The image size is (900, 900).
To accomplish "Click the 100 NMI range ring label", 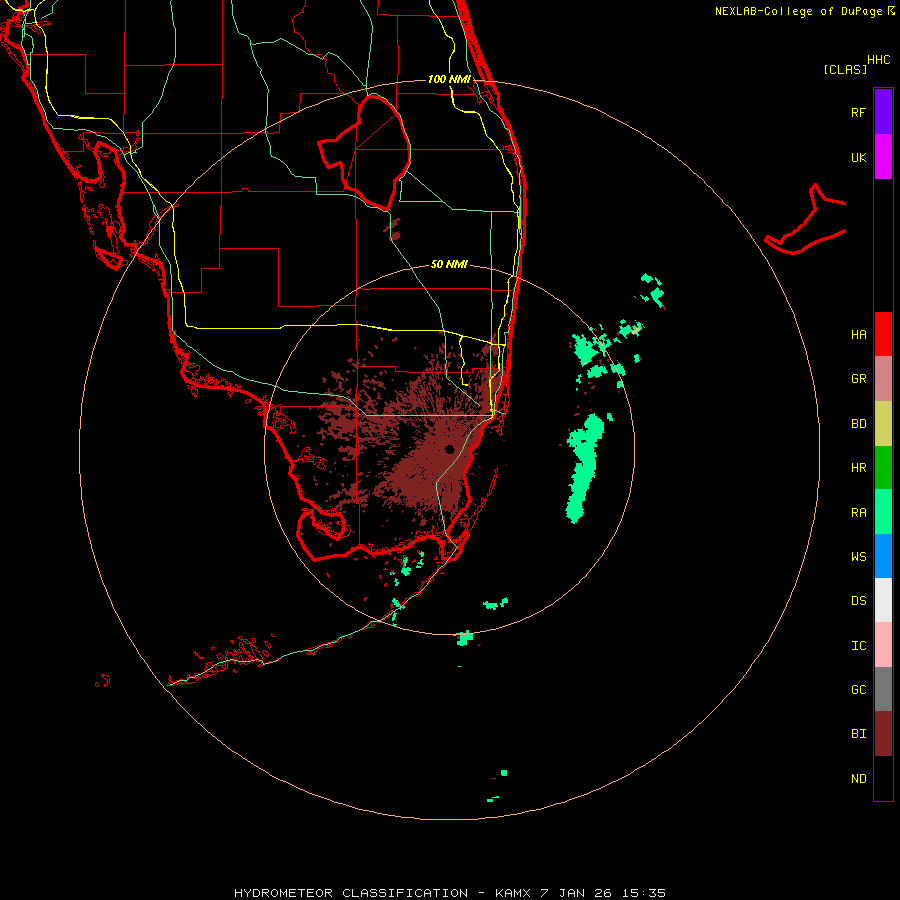I will [x=449, y=79].
